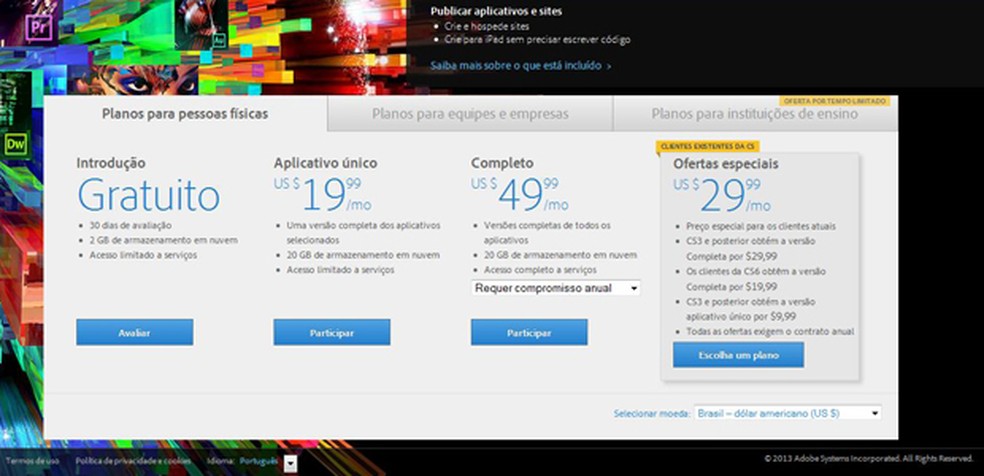This screenshot has width=984, height=476.
Task: Click the Adobe copyright notice text
Action: click(869, 458)
